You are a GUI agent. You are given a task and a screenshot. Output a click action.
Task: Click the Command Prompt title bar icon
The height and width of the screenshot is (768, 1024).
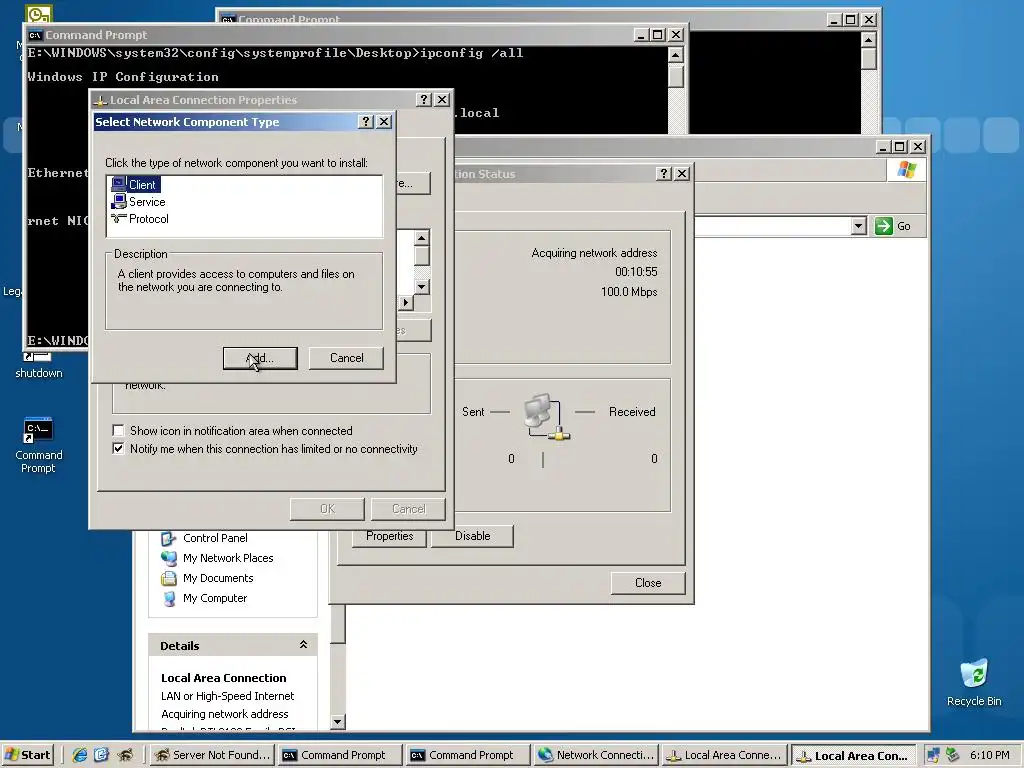pos(35,35)
